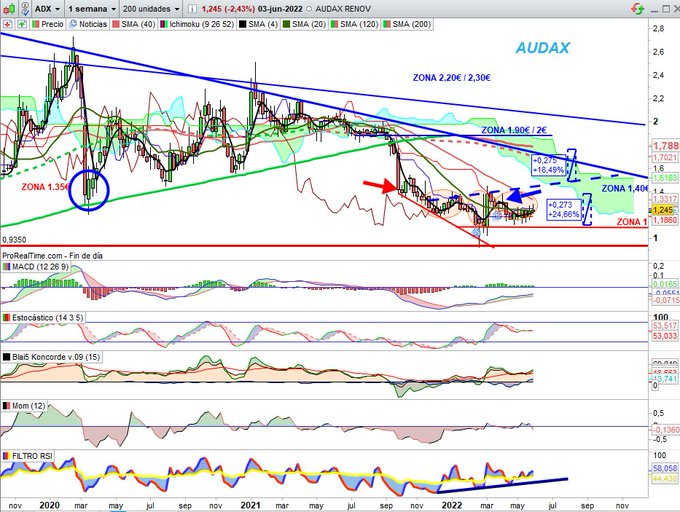Click the dark green swatch of SMA (20)
Image resolution: width=680 pixels, height=512 pixels.
point(286,24)
